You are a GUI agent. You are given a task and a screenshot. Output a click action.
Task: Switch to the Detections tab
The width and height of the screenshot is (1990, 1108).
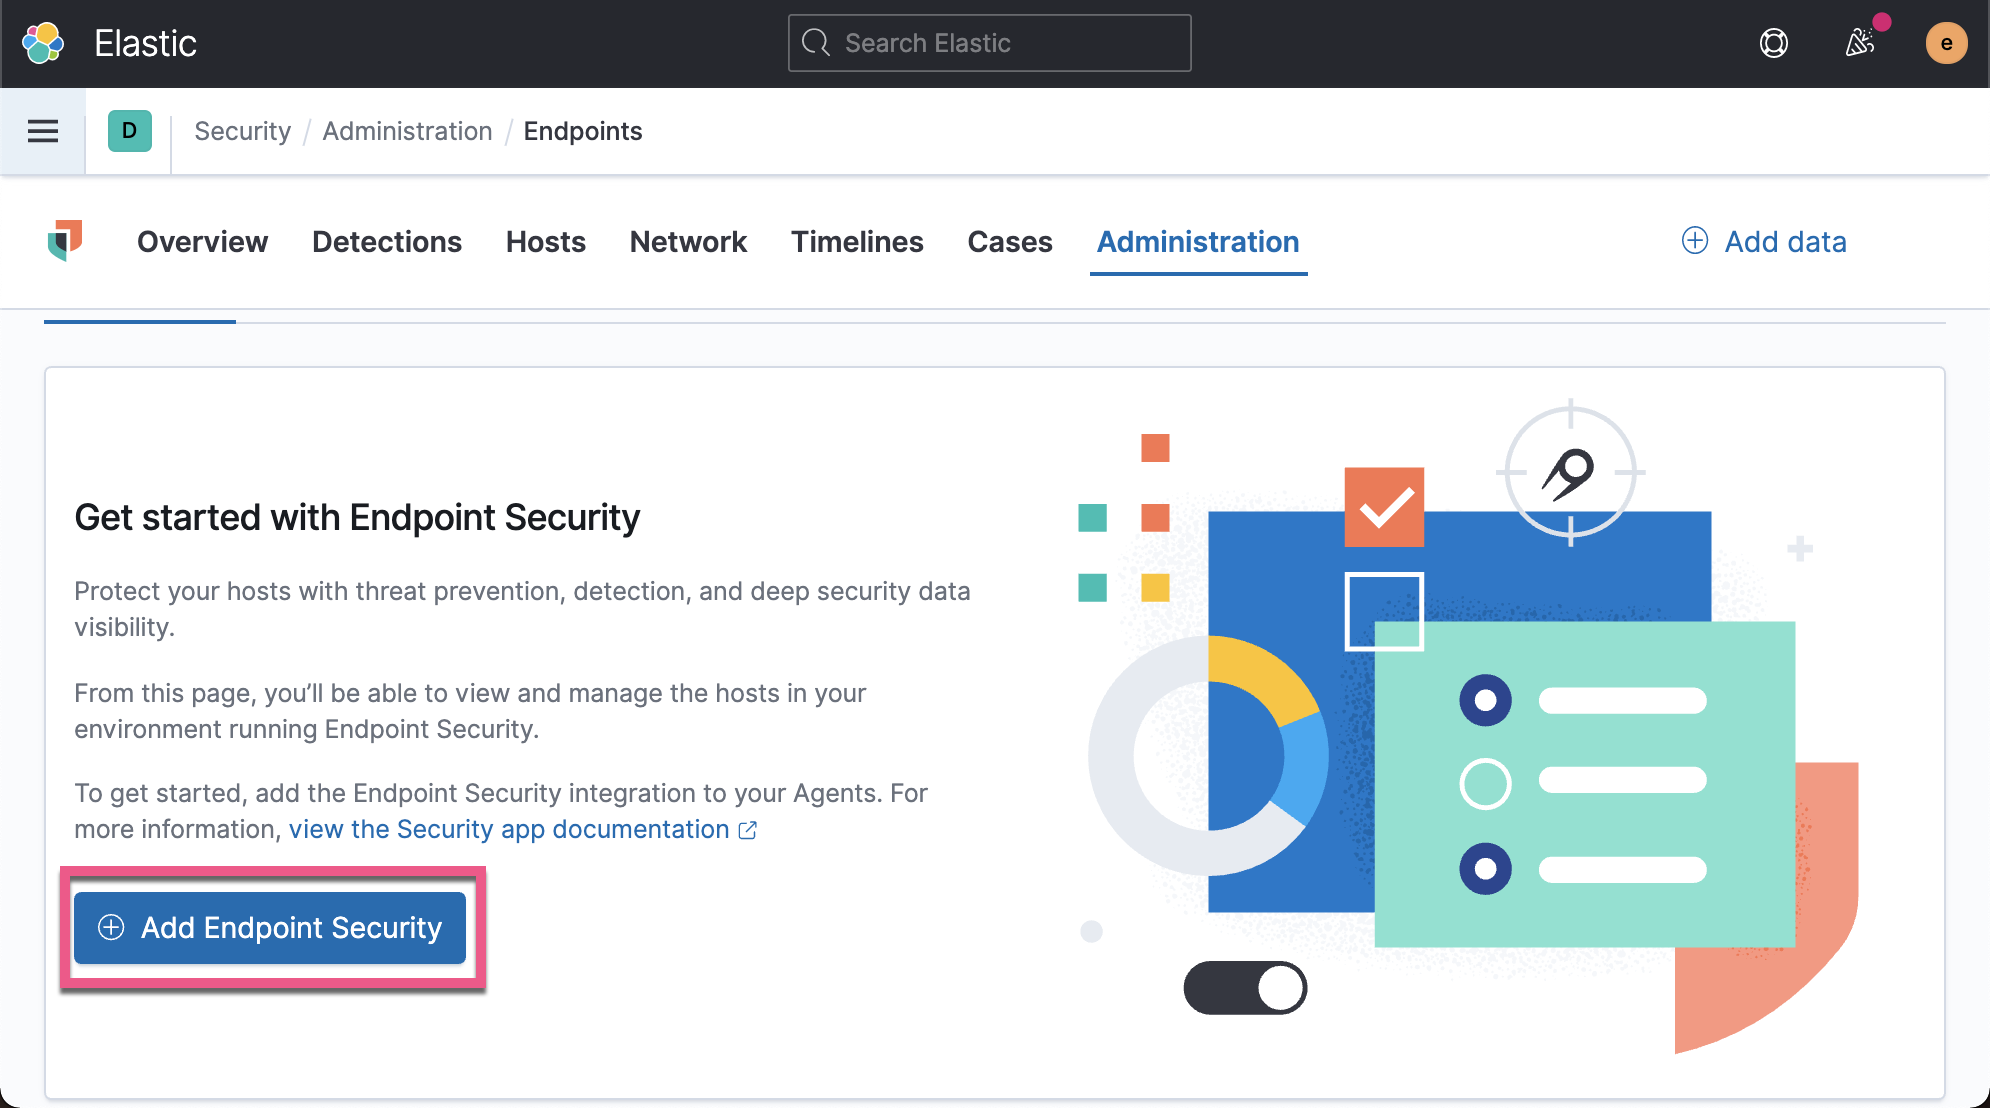pos(386,241)
